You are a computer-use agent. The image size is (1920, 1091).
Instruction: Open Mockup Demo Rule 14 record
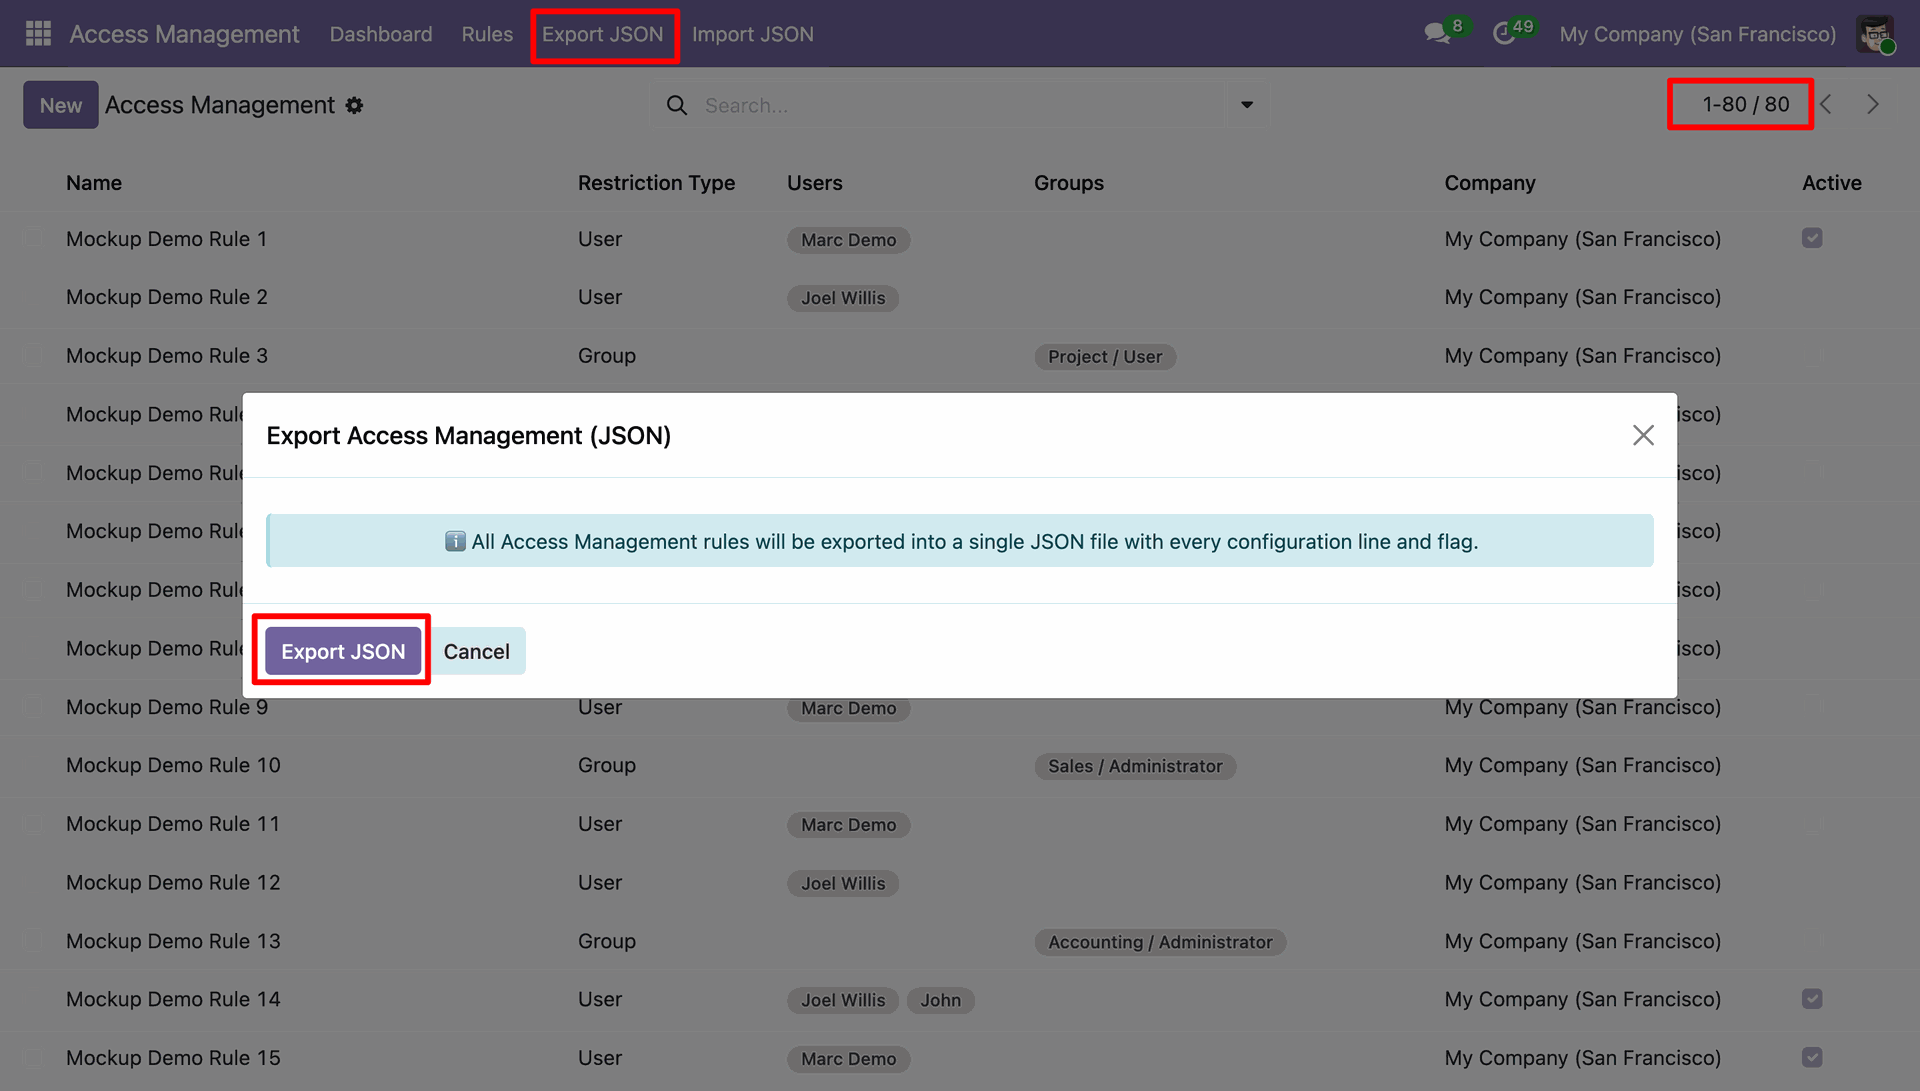pos(173,999)
